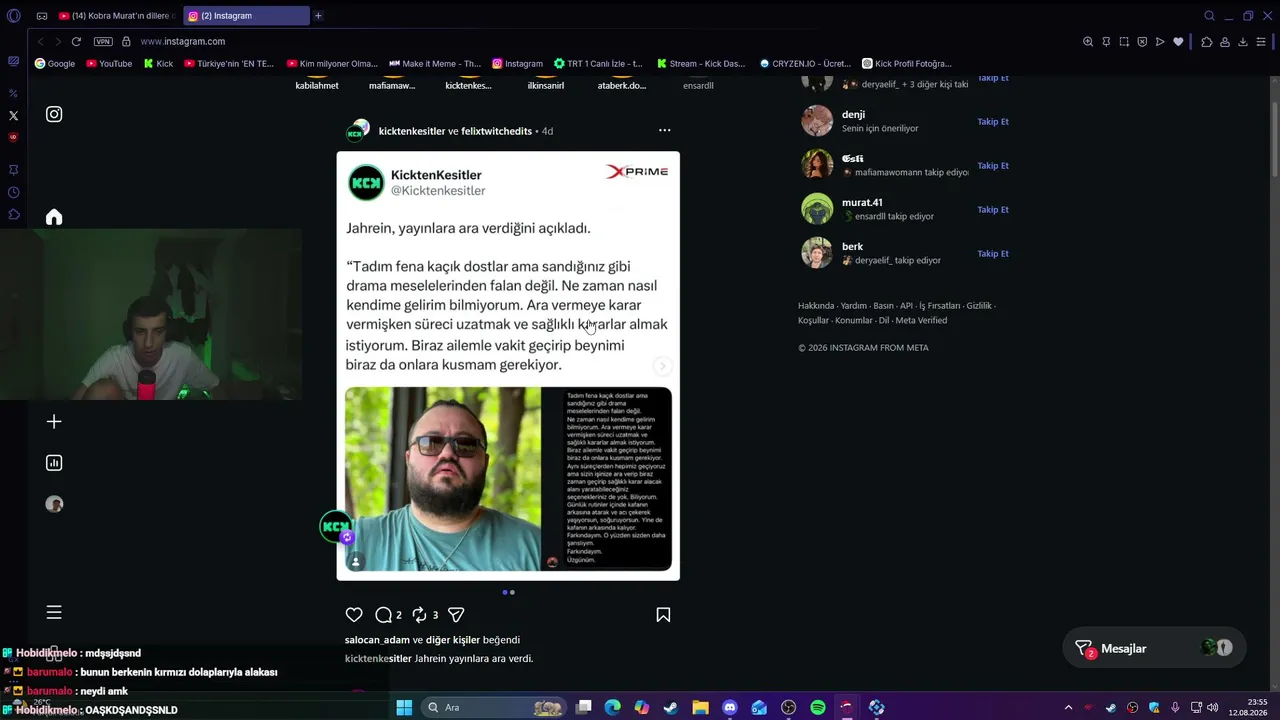Take a snapshot with the Opera snapshot tool
Screen dimensions: 1280x720
1124,41
